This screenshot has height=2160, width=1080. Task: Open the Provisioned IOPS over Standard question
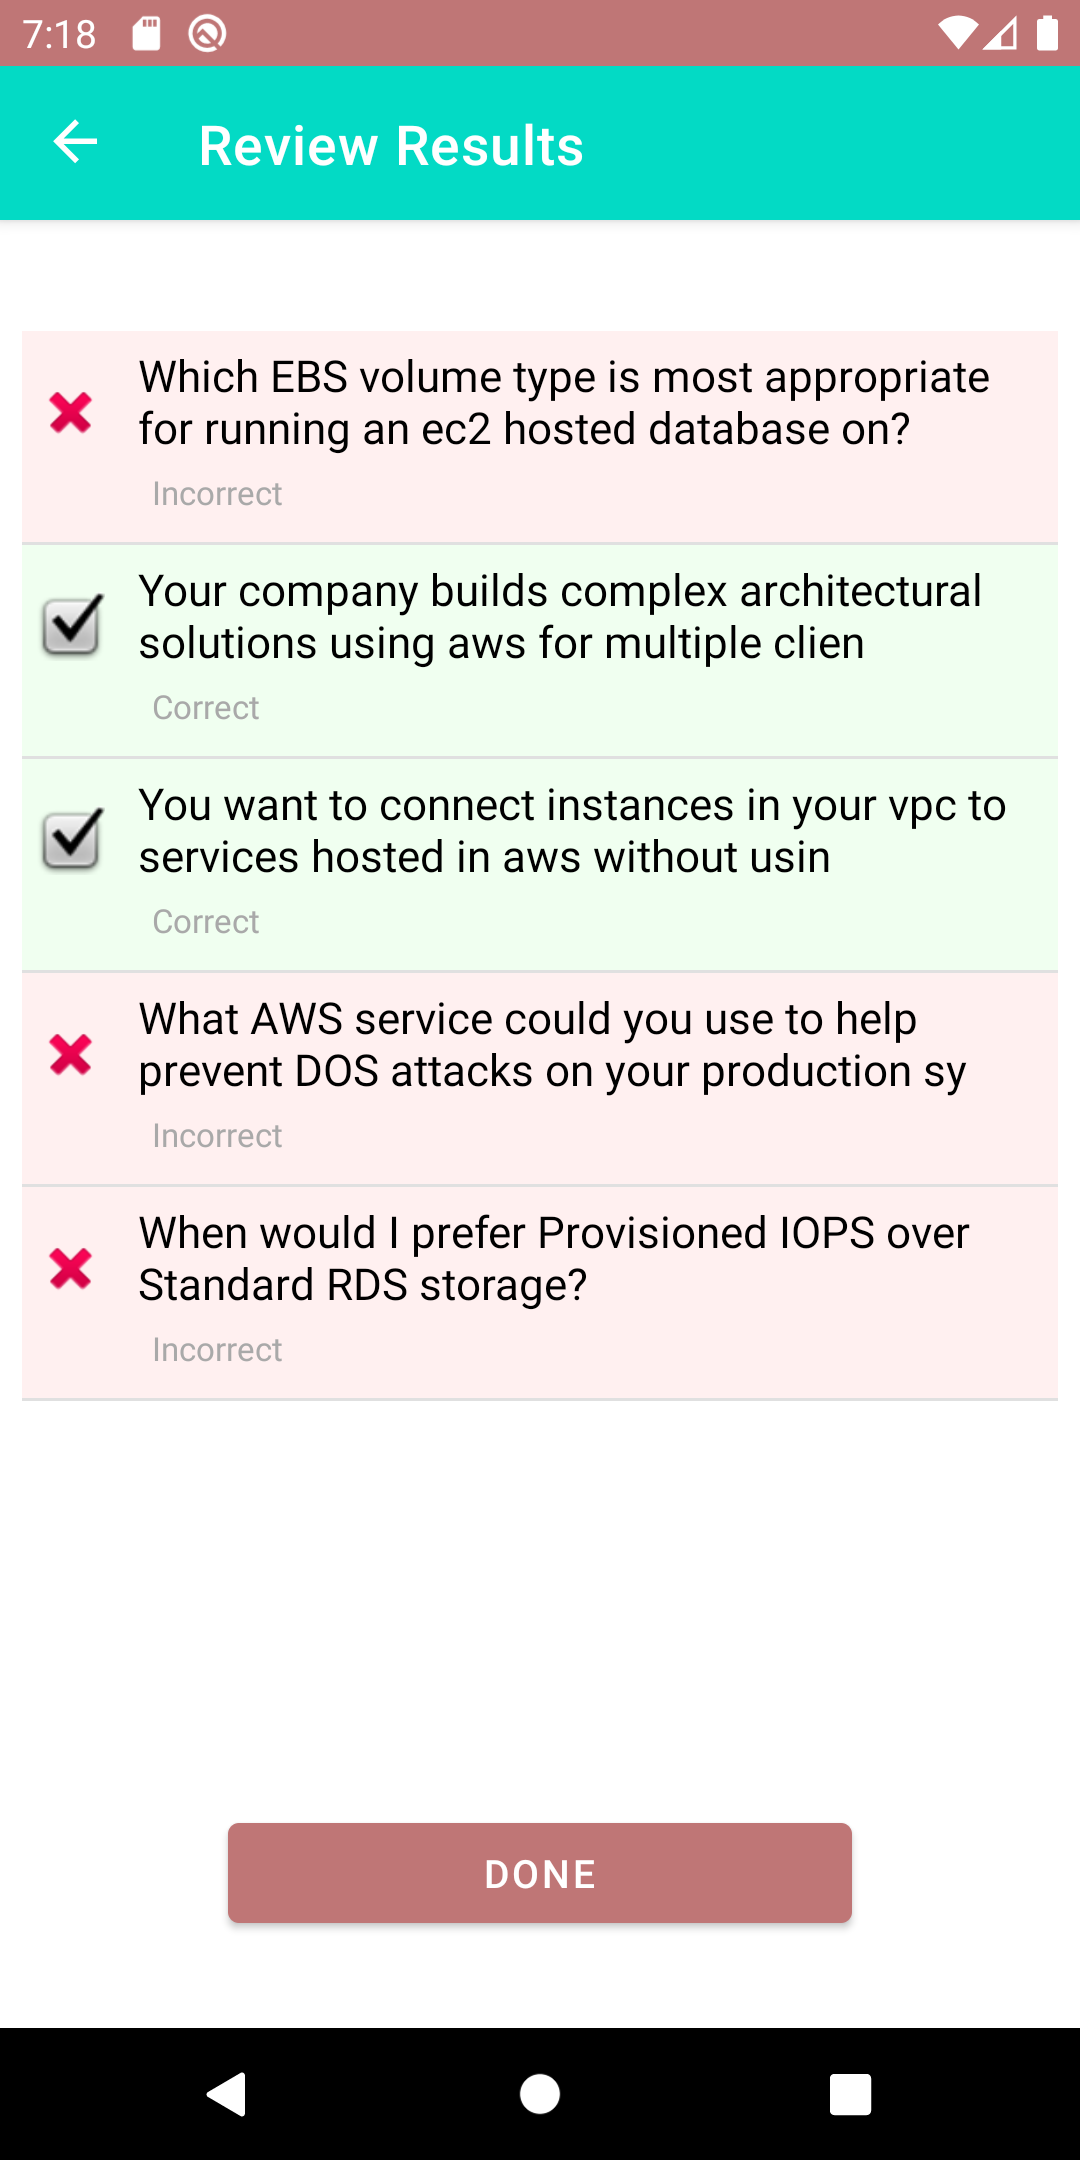click(x=540, y=1293)
